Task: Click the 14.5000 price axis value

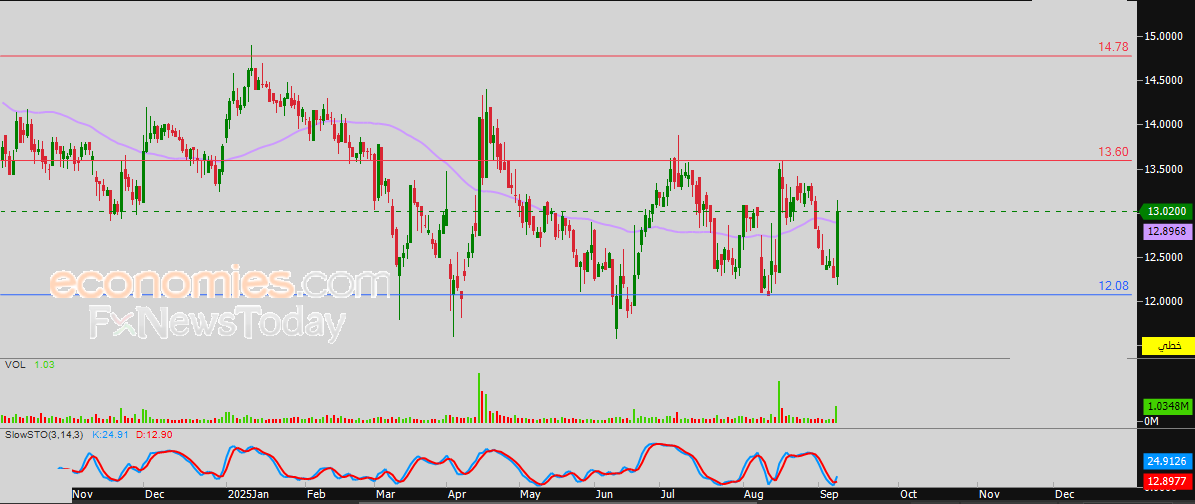Action: [x=1164, y=80]
